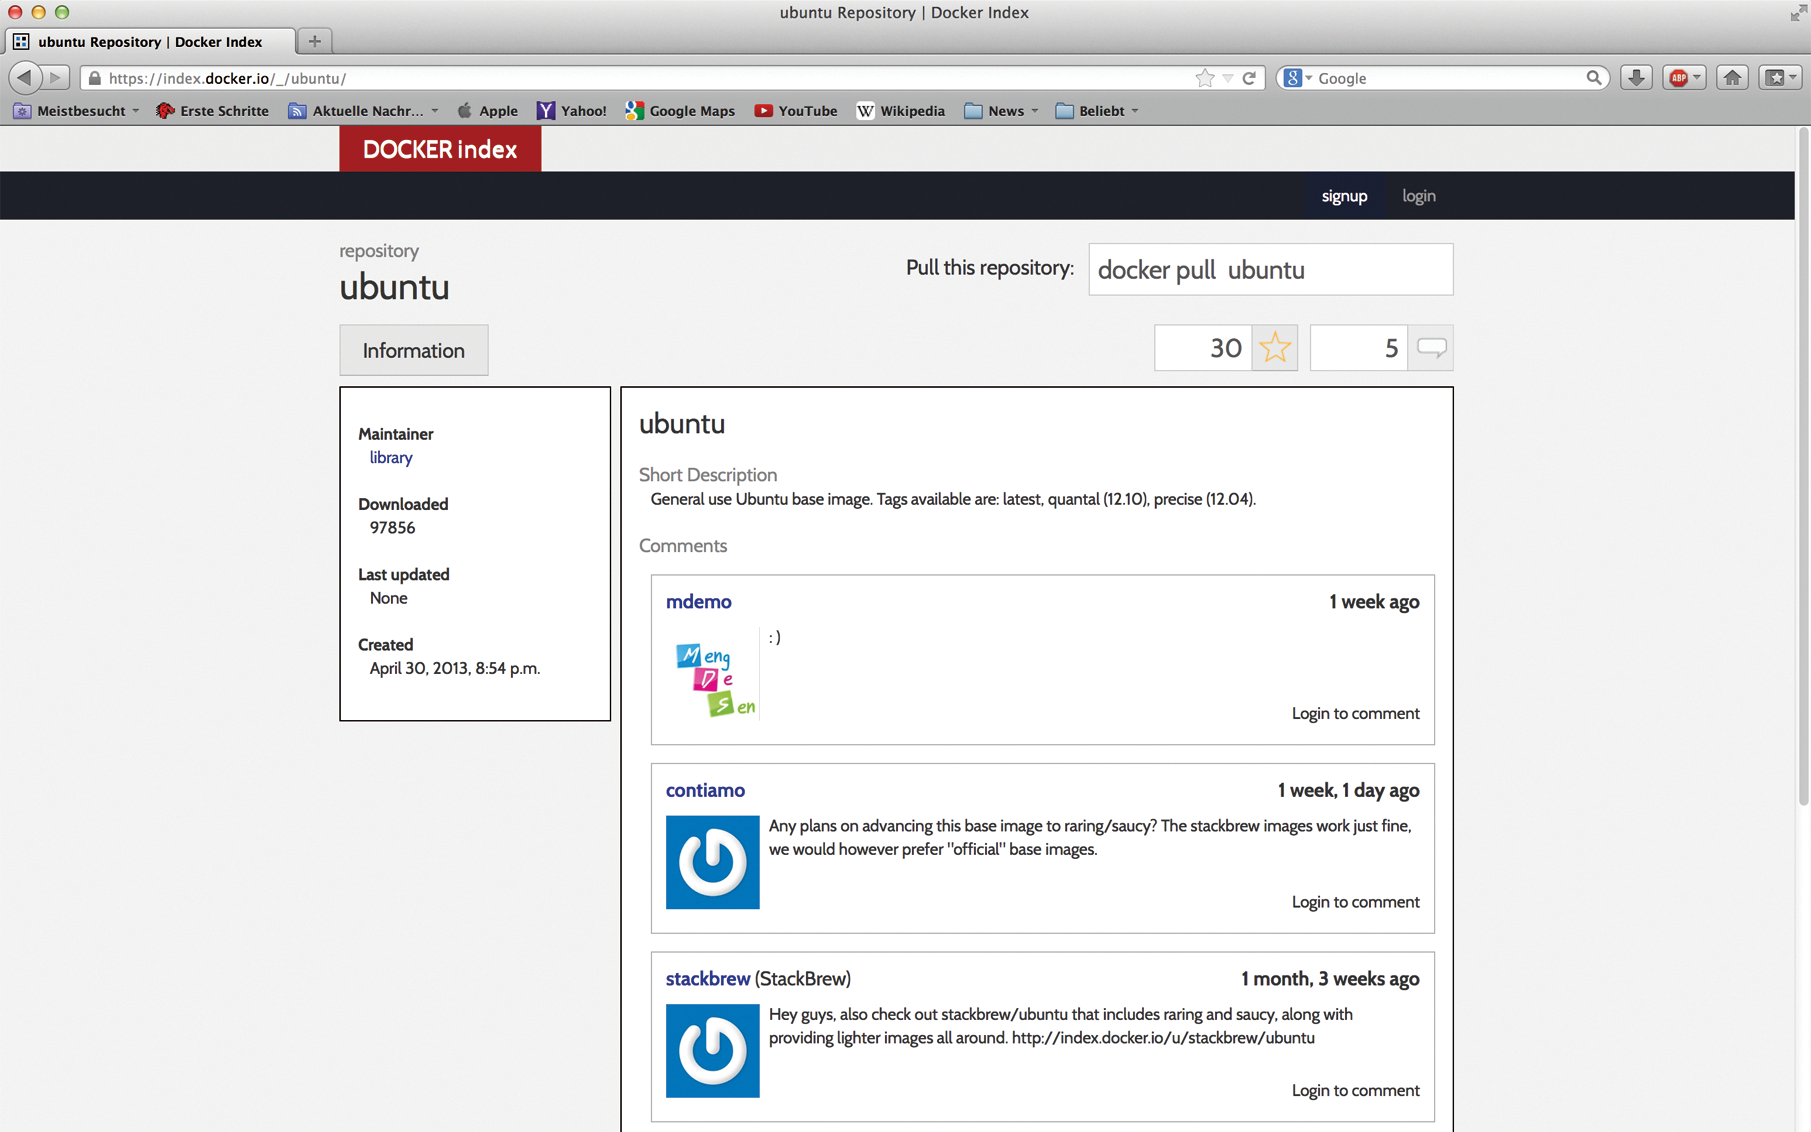Open the Apple bookmark

(488, 111)
